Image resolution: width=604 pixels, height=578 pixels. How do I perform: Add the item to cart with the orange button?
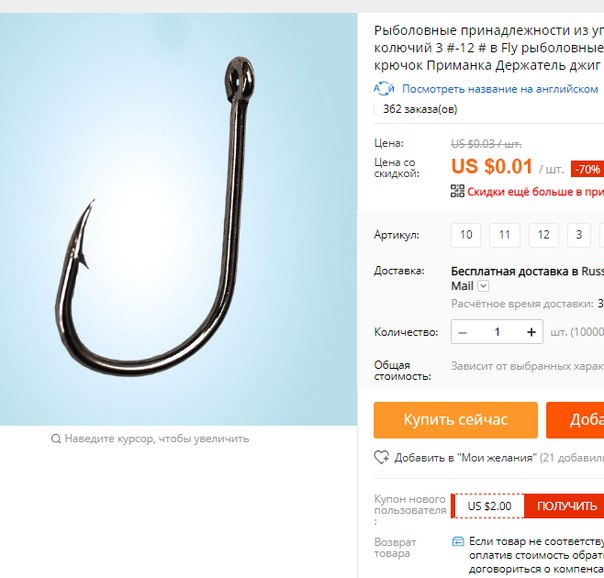575,420
